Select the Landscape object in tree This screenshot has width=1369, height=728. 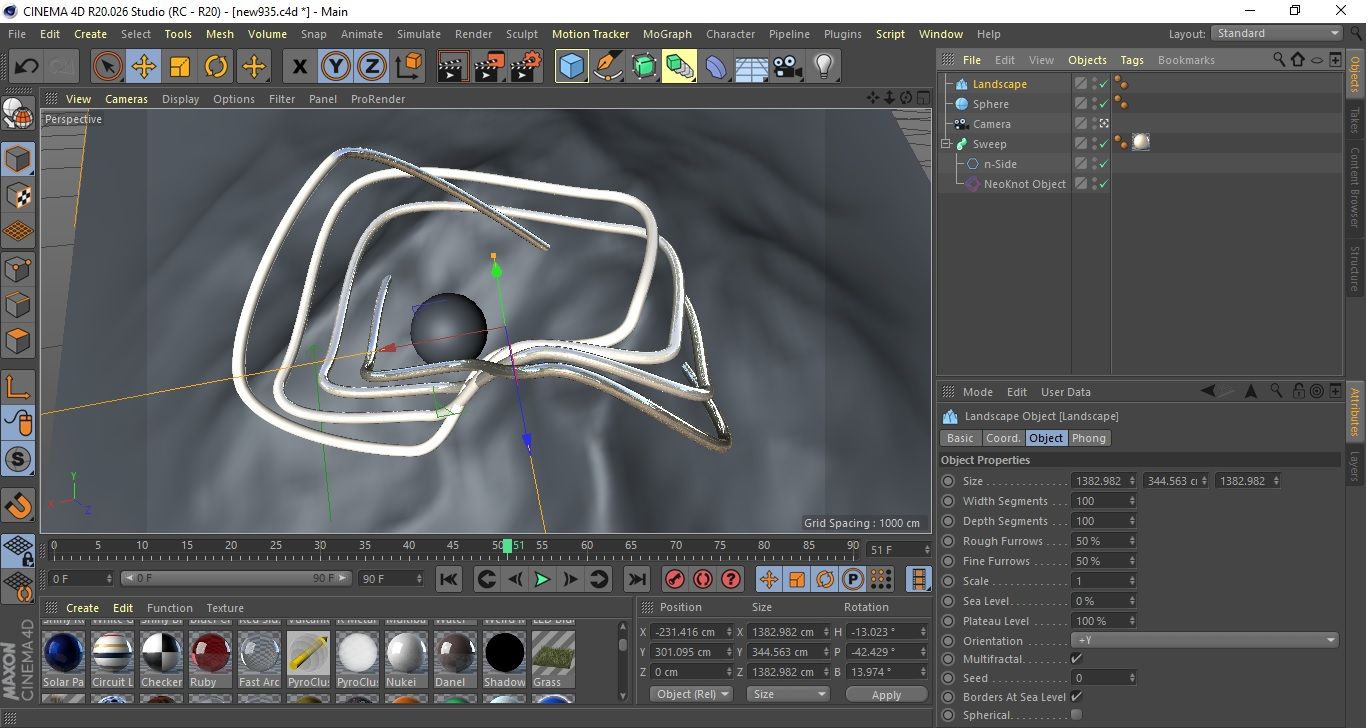(x=999, y=84)
